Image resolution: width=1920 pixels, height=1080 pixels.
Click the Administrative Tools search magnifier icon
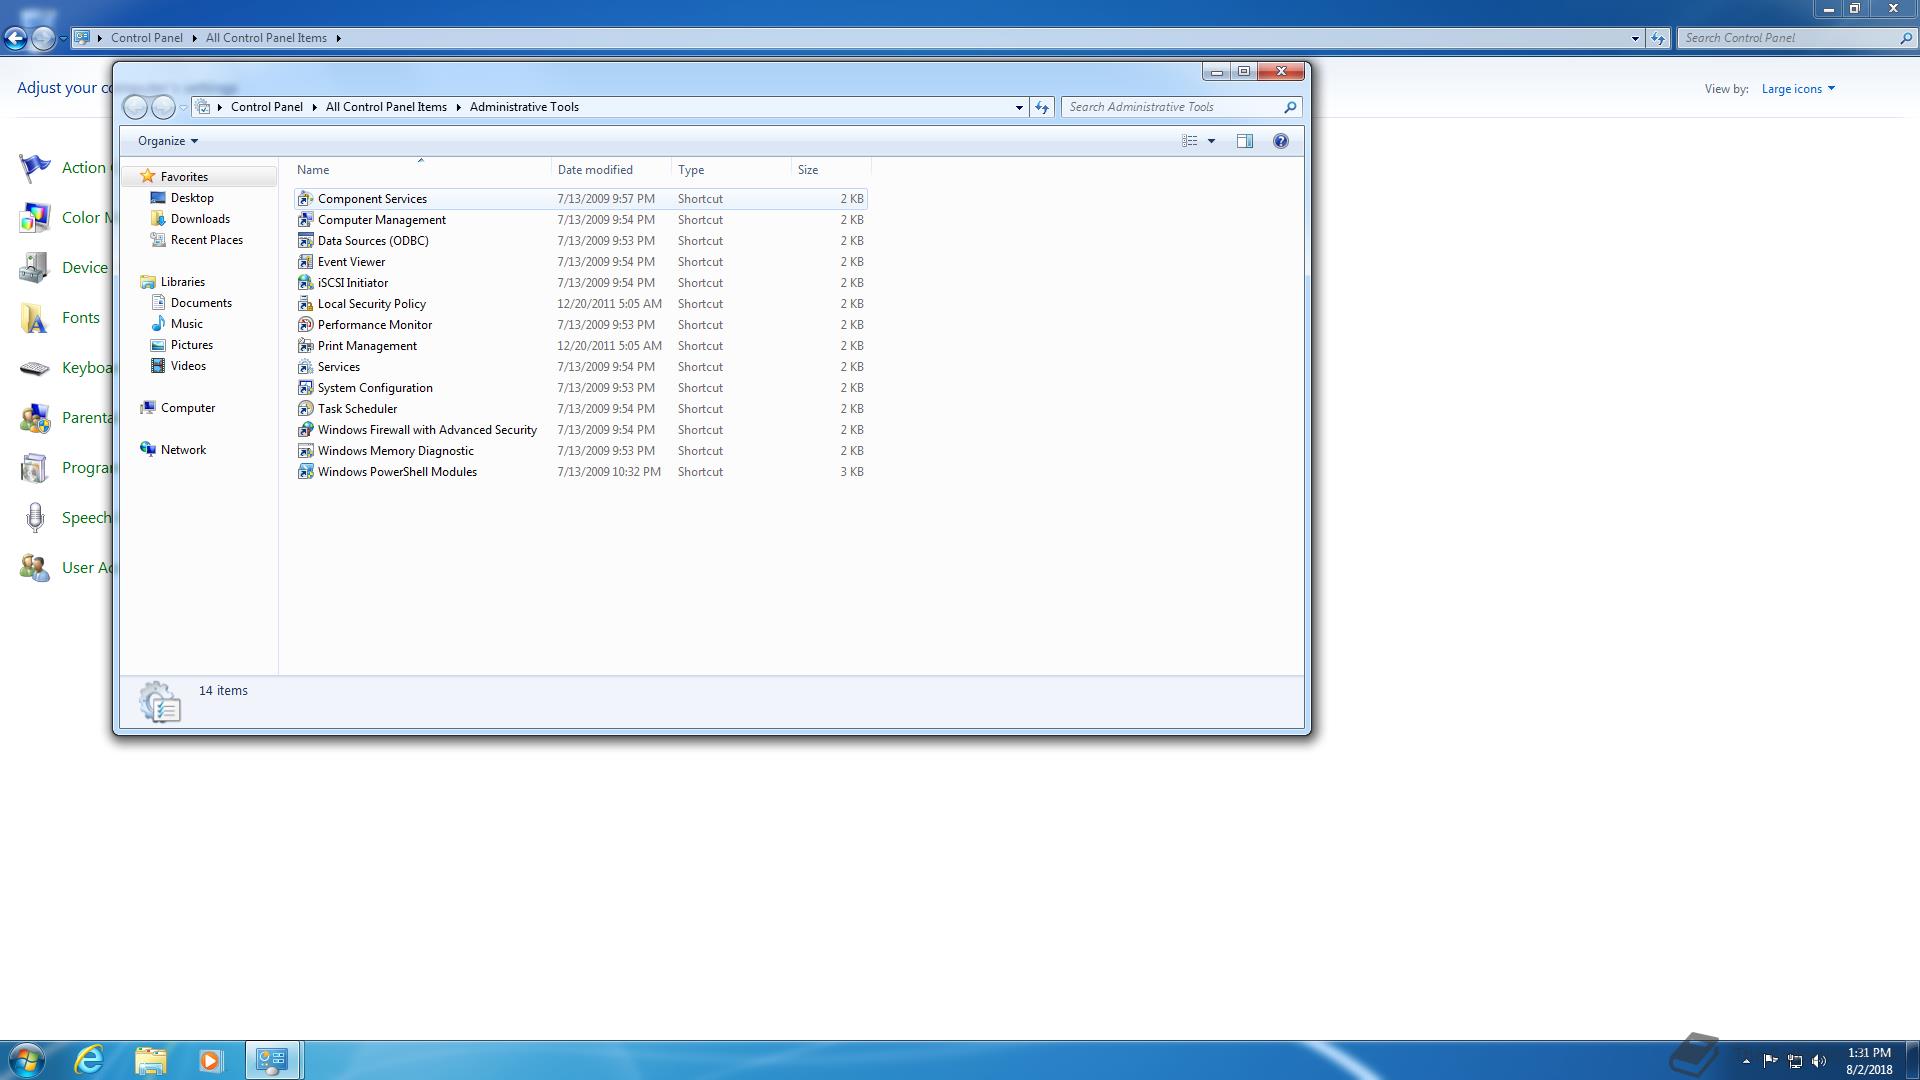point(1290,107)
